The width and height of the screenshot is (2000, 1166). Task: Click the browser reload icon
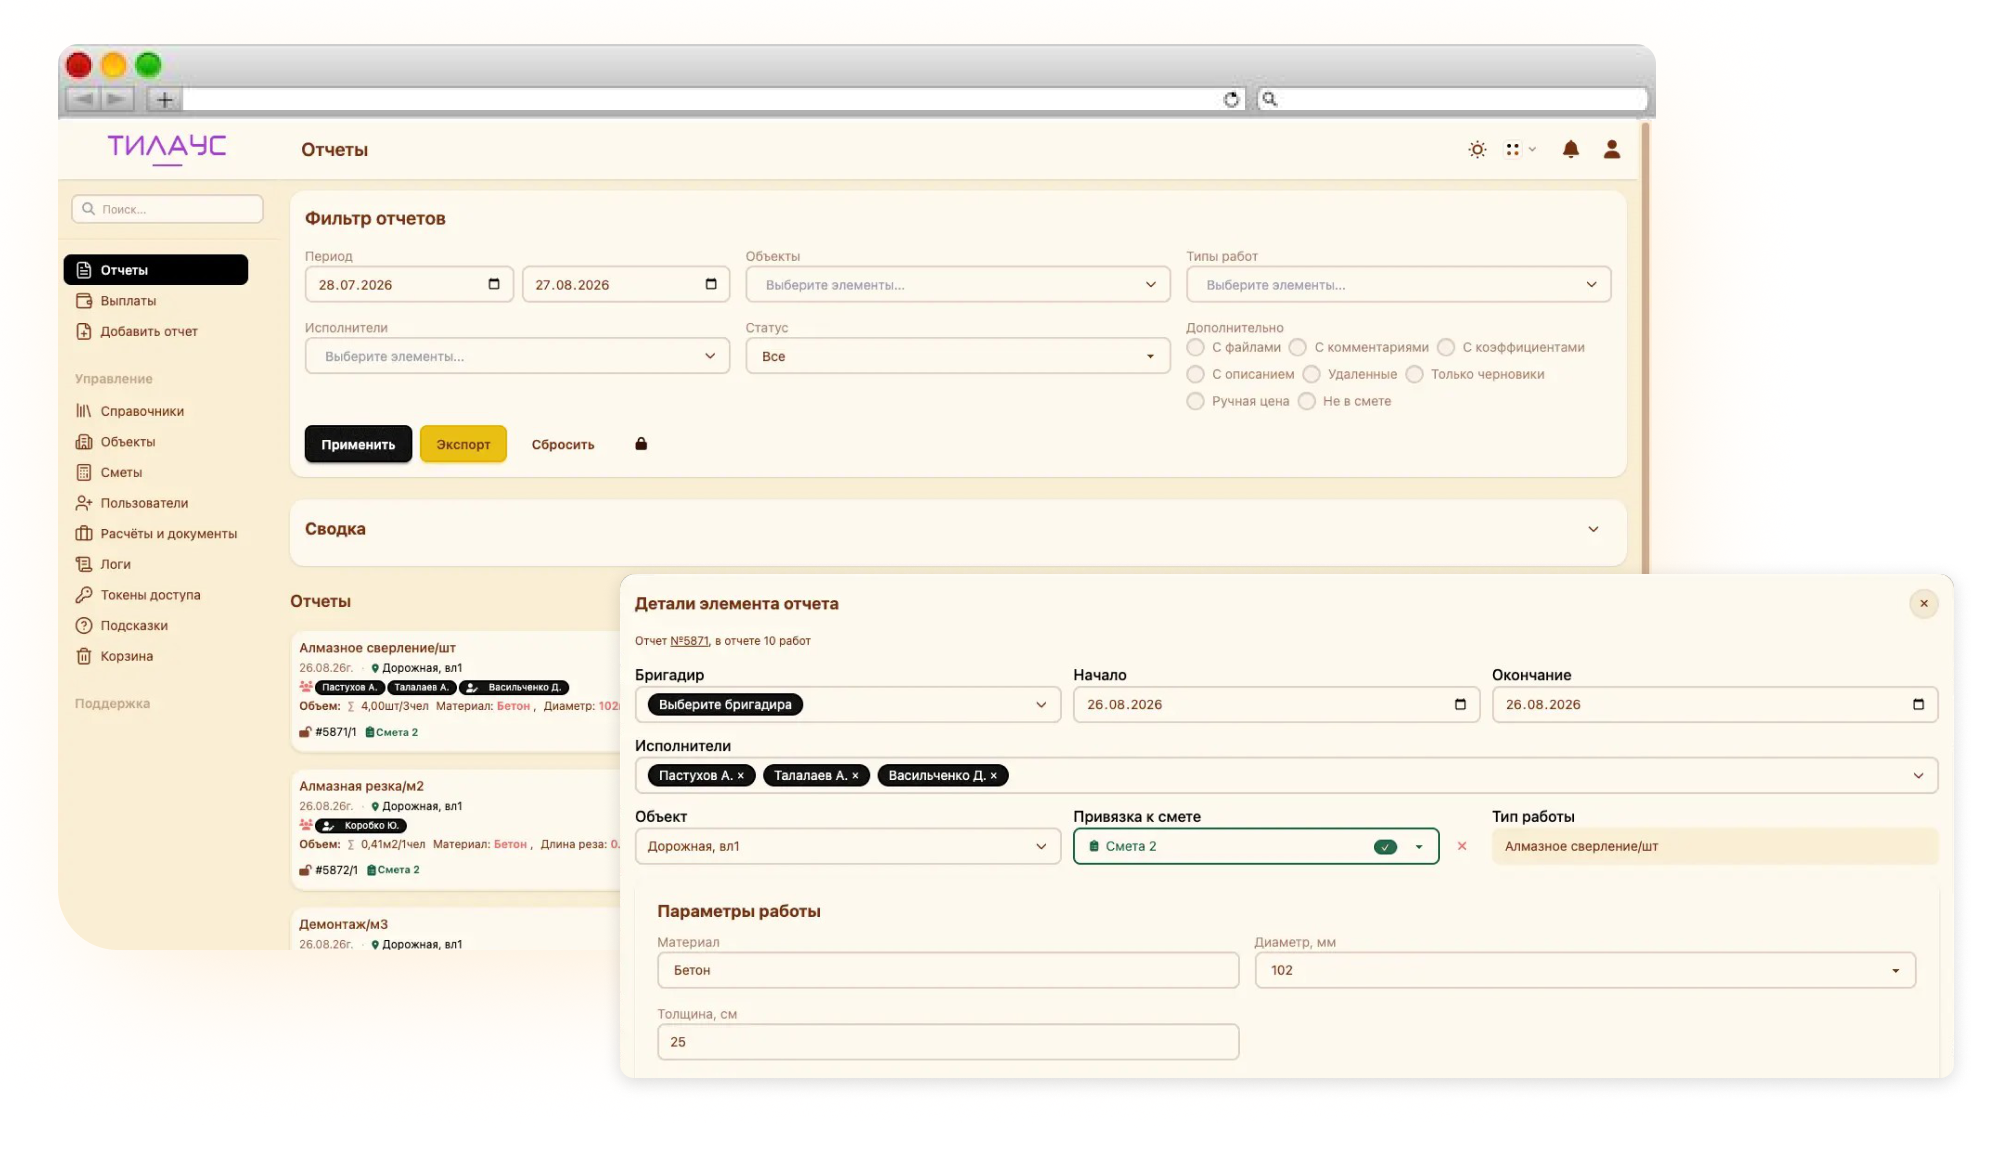tap(1231, 99)
